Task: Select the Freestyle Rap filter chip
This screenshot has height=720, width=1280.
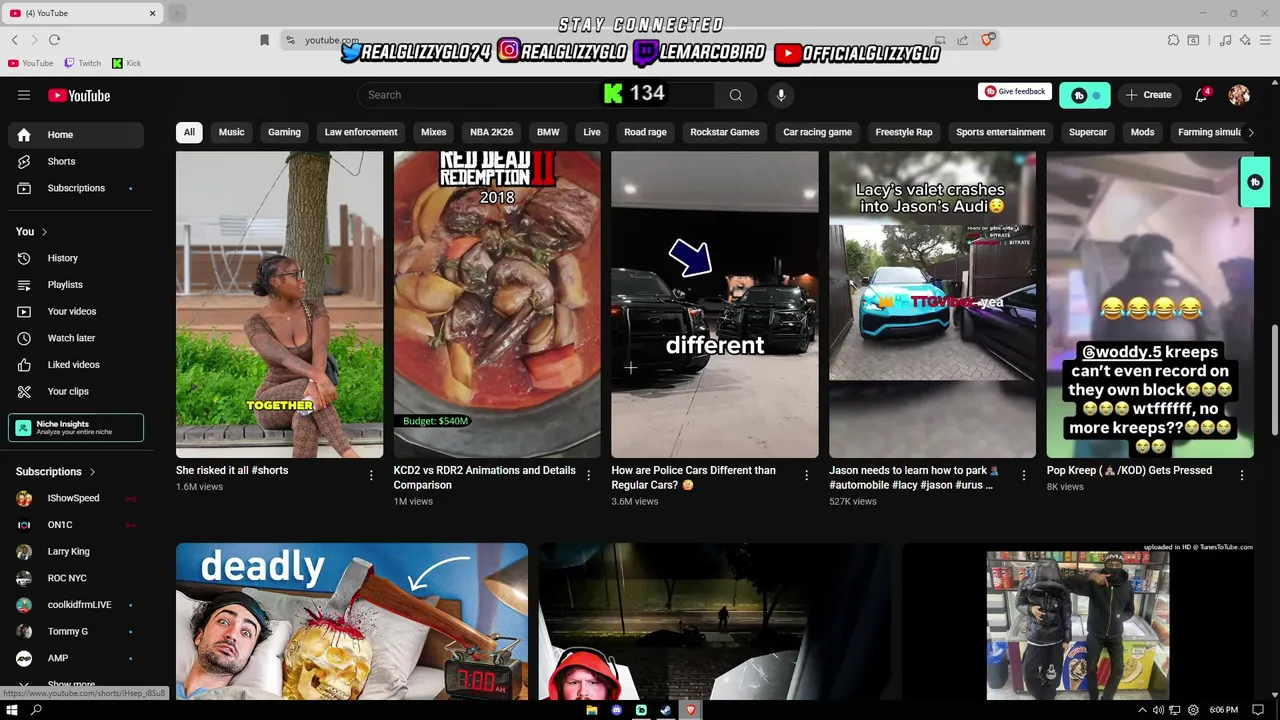Action: (904, 132)
